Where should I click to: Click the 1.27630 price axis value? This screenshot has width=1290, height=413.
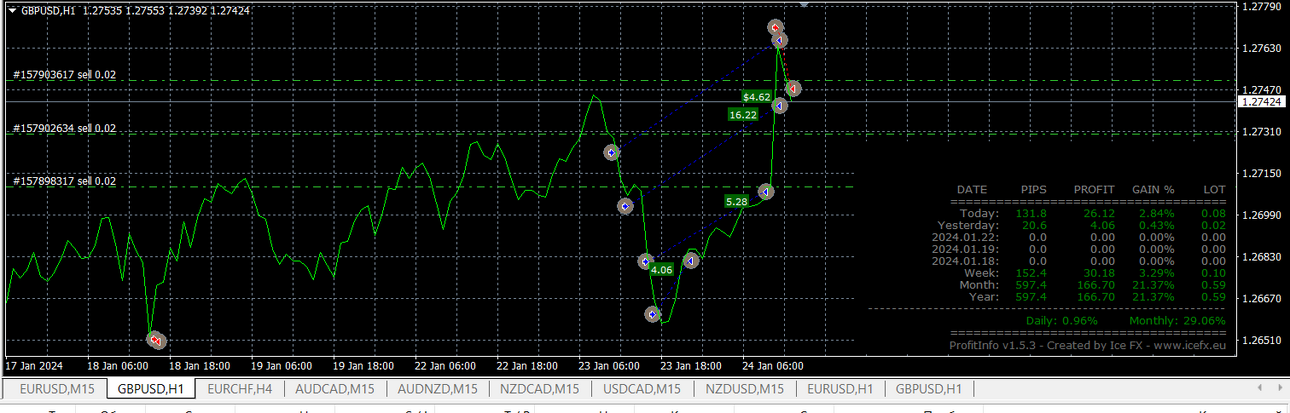[x=1261, y=48]
